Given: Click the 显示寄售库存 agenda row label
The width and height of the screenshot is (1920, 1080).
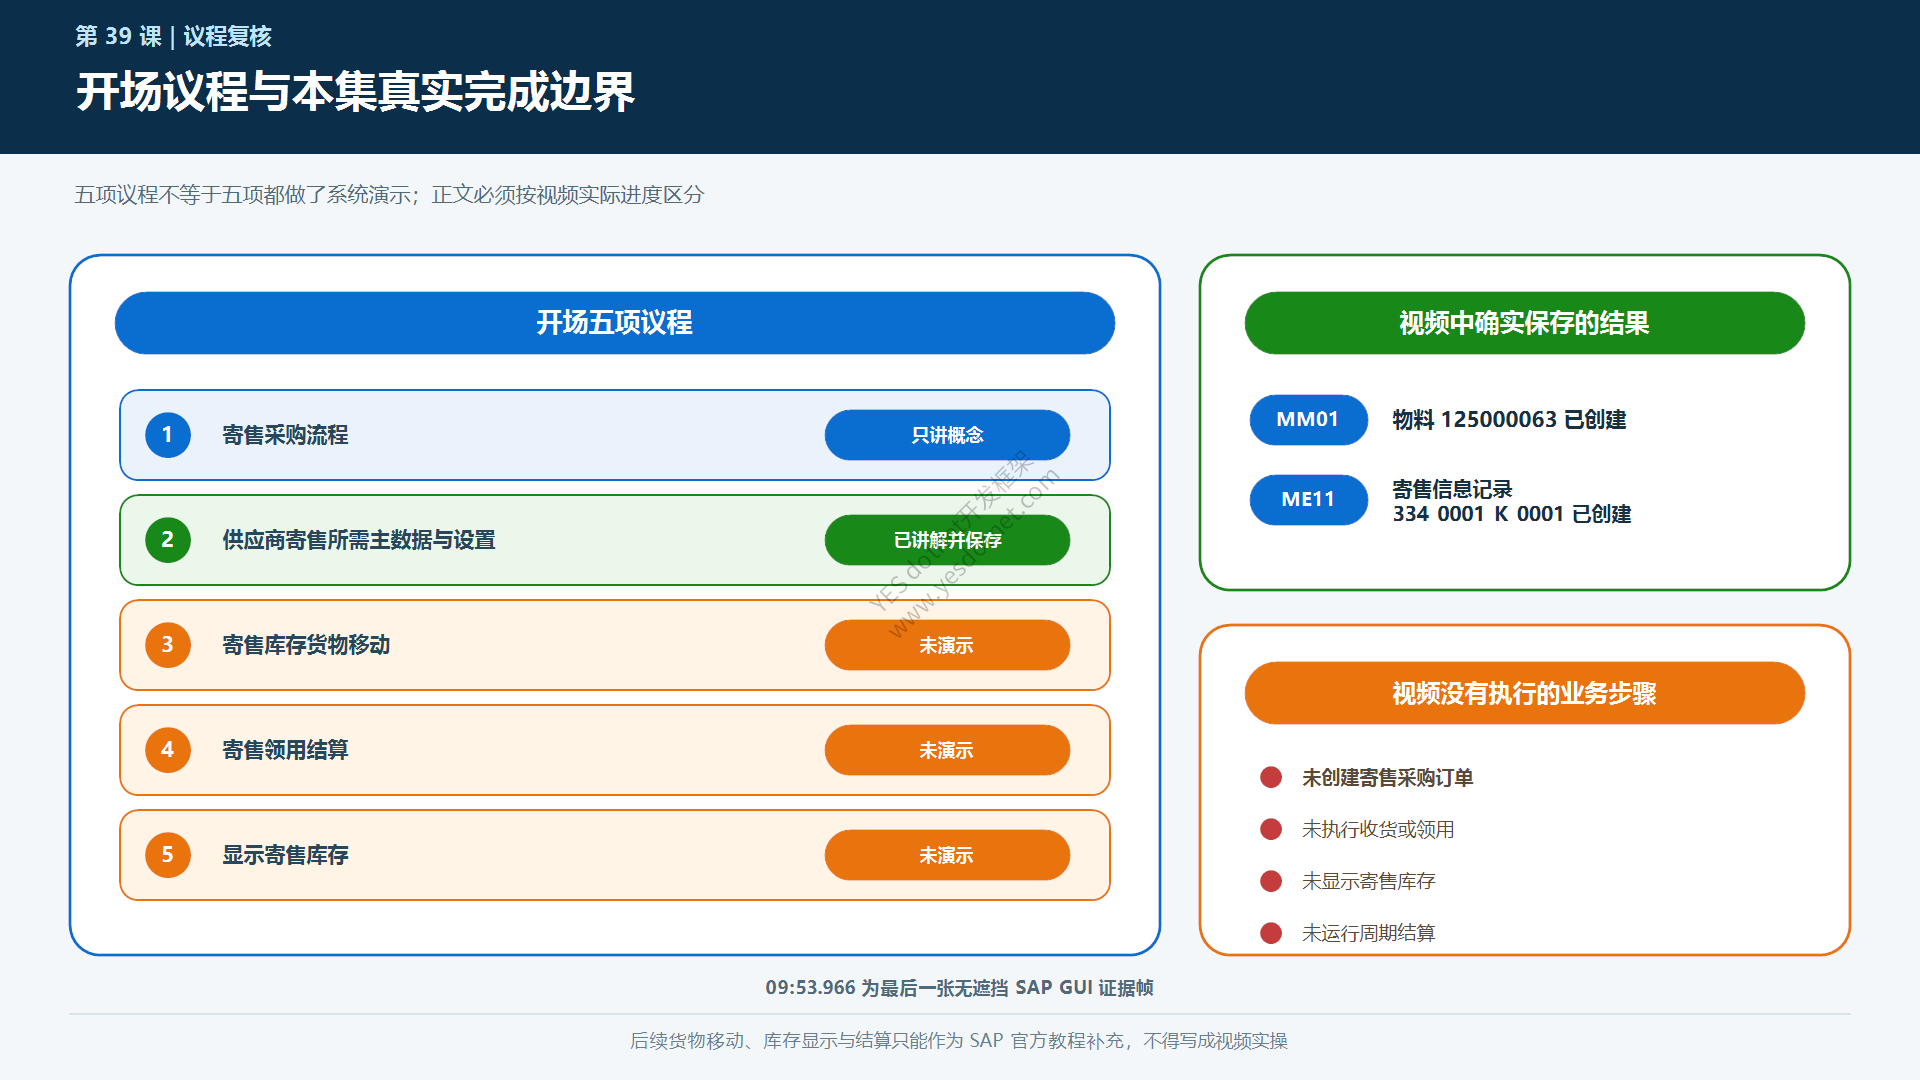Looking at the screenshot, I should coord(285,855).
